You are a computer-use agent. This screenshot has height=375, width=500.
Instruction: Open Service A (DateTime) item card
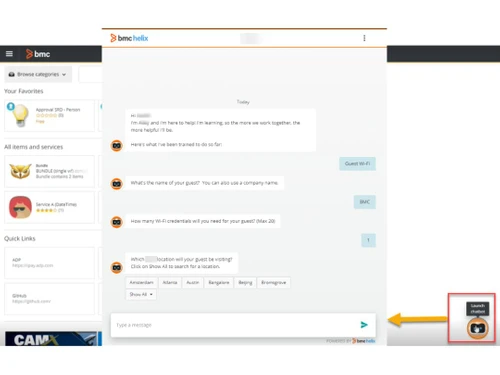(49, 207)
